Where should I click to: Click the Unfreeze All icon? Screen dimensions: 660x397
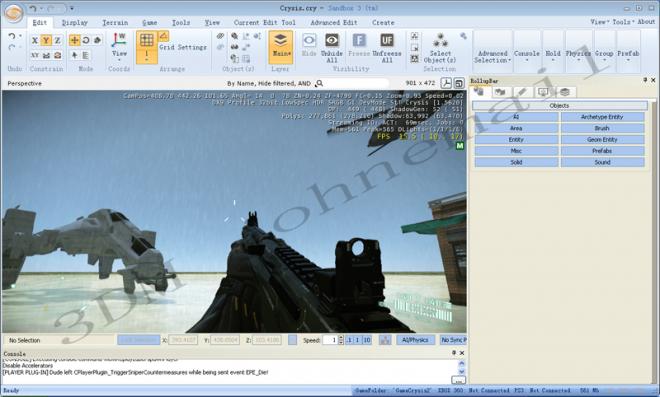click(x=387, y=41)
